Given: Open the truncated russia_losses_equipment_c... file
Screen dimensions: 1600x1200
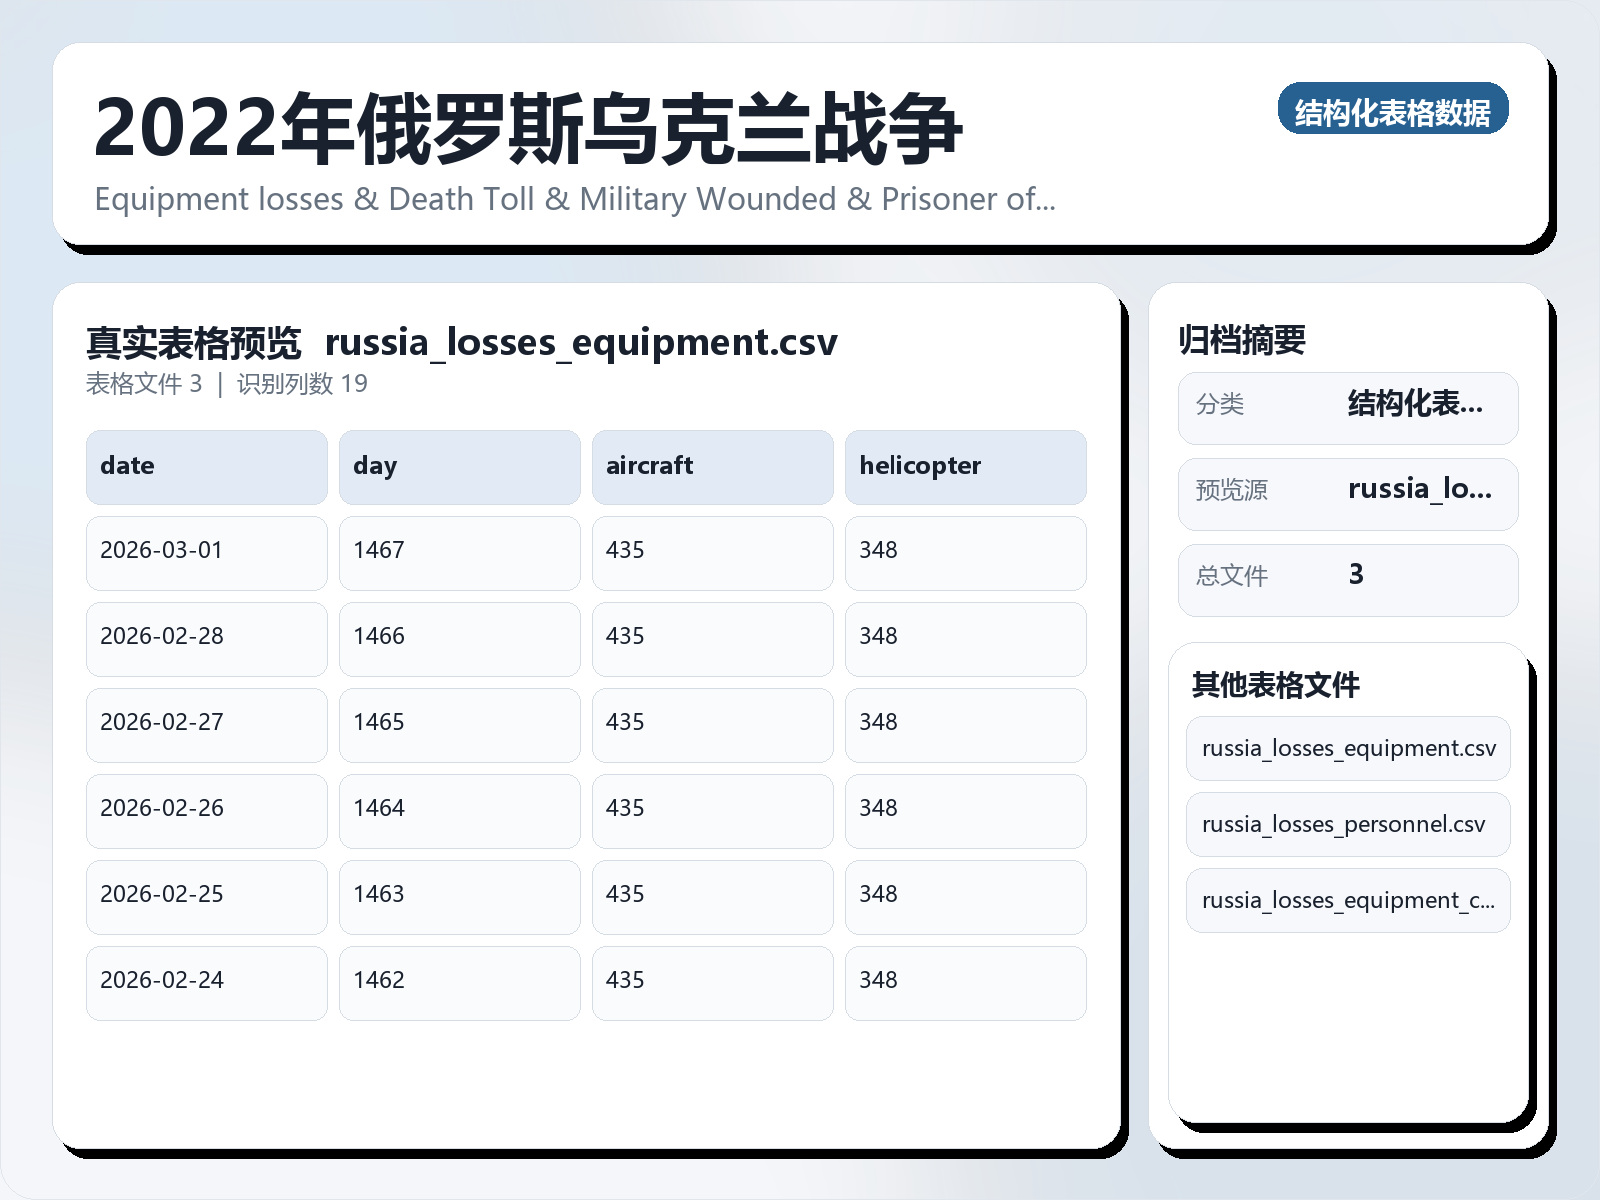Looking at the screenshot, I should click(1347, 900).
